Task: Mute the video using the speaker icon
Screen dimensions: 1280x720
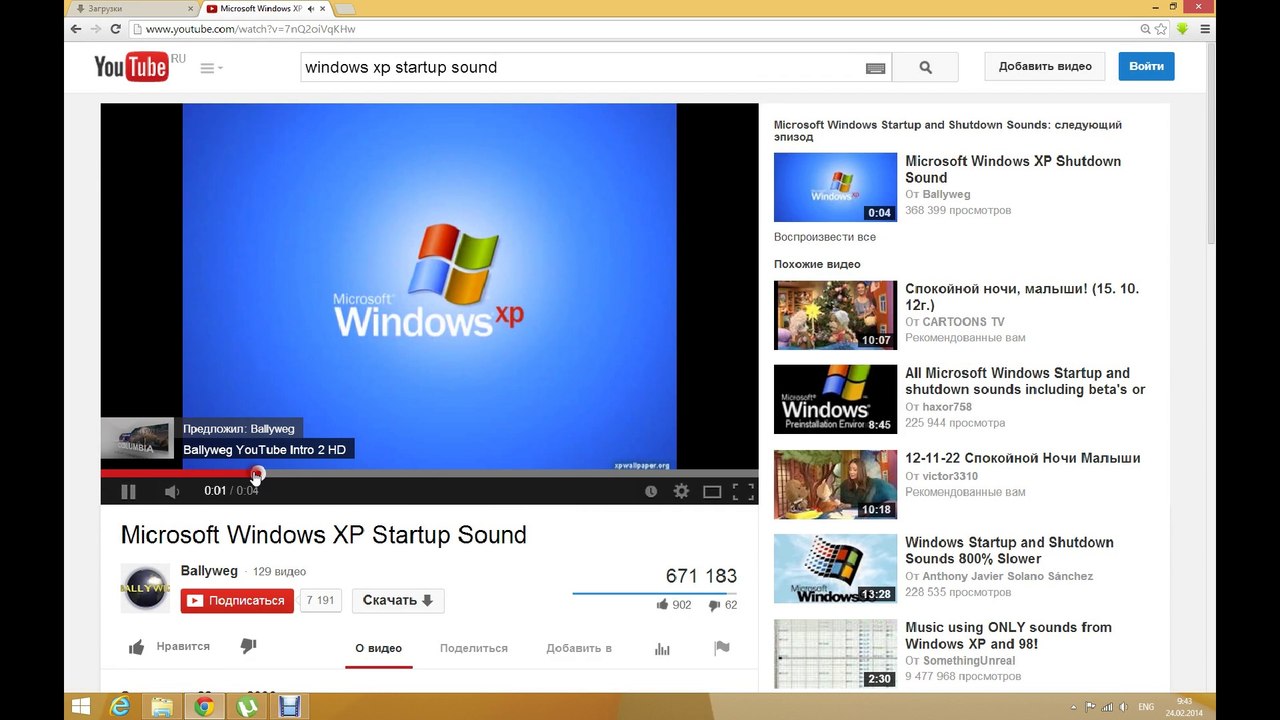Action: pos(172,491)
